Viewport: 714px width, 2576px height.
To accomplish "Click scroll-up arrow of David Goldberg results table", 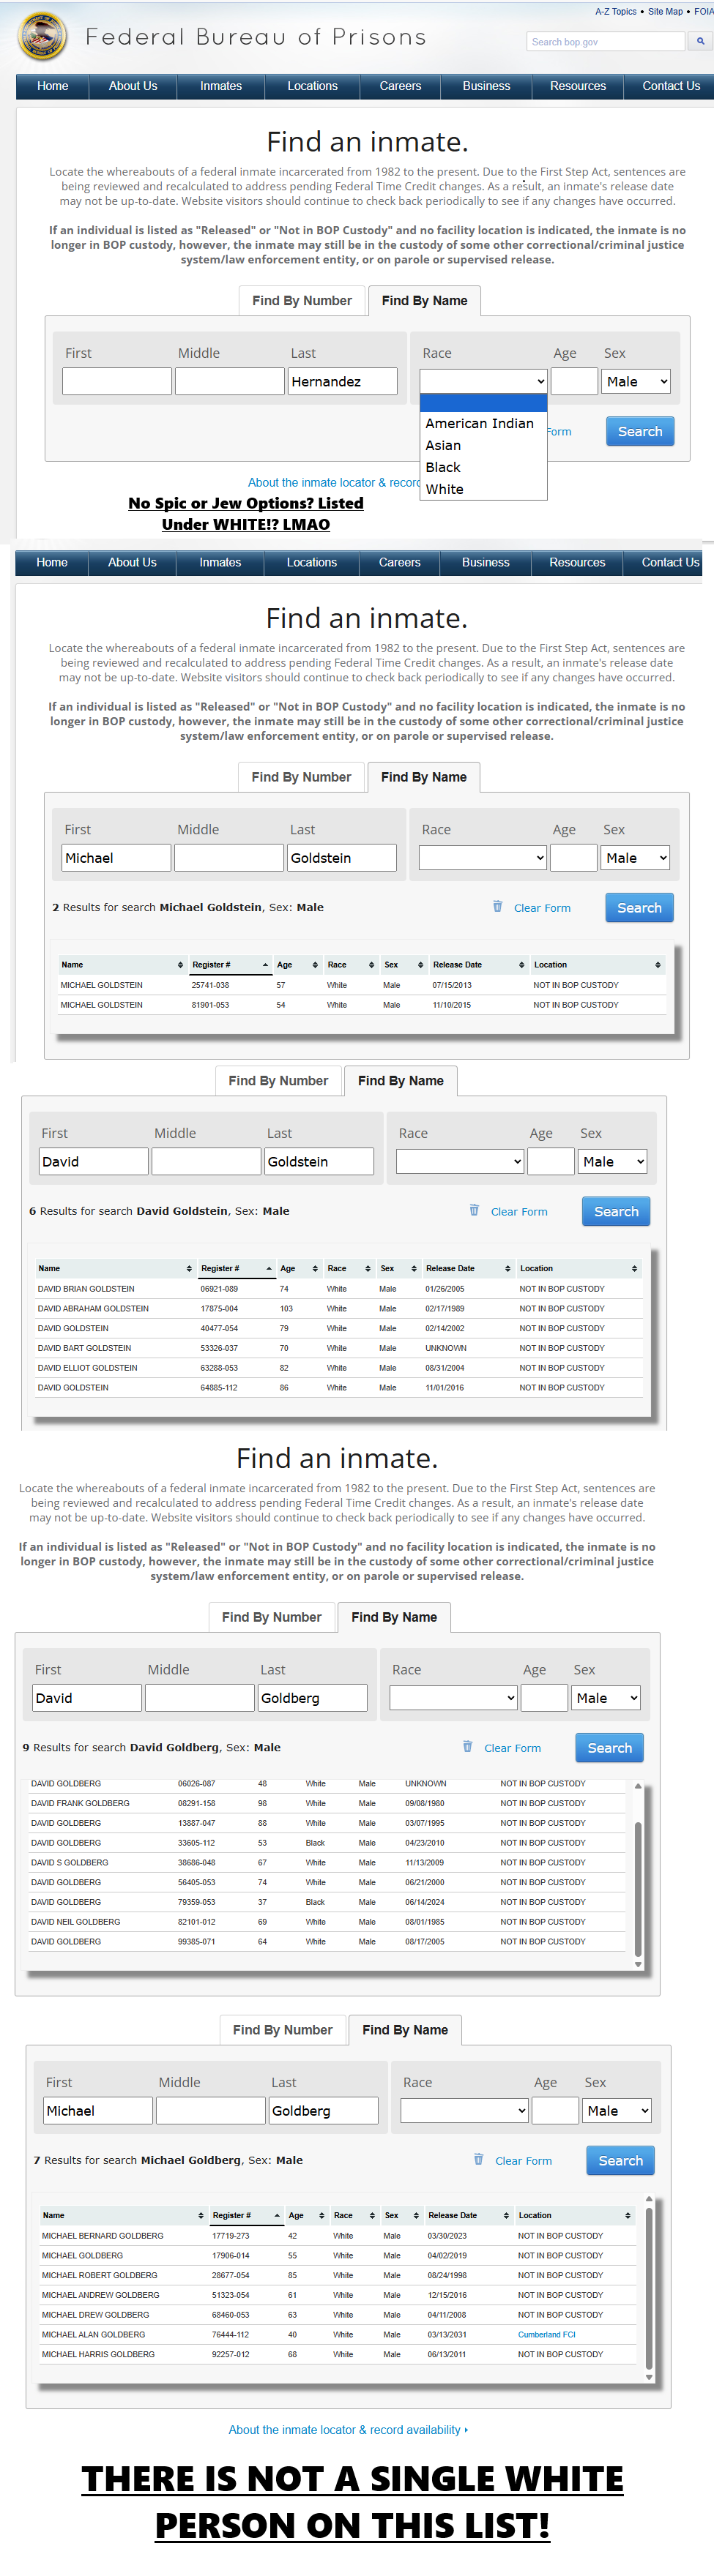I will [x=638, y=1786].
